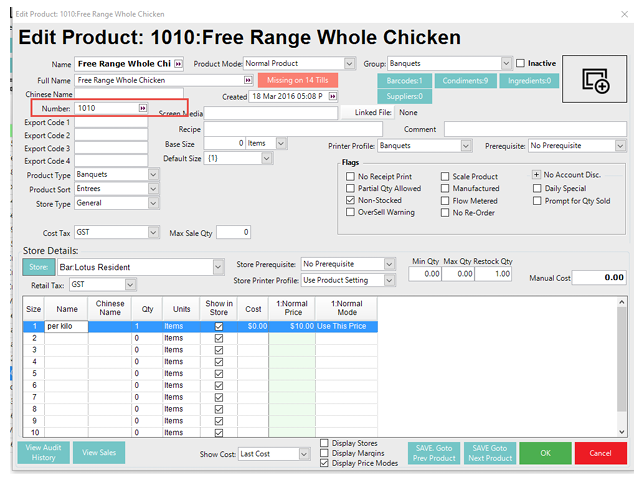Expand the Show Cost dropdown
Screen dimensions: 644x480
point(304,453)
